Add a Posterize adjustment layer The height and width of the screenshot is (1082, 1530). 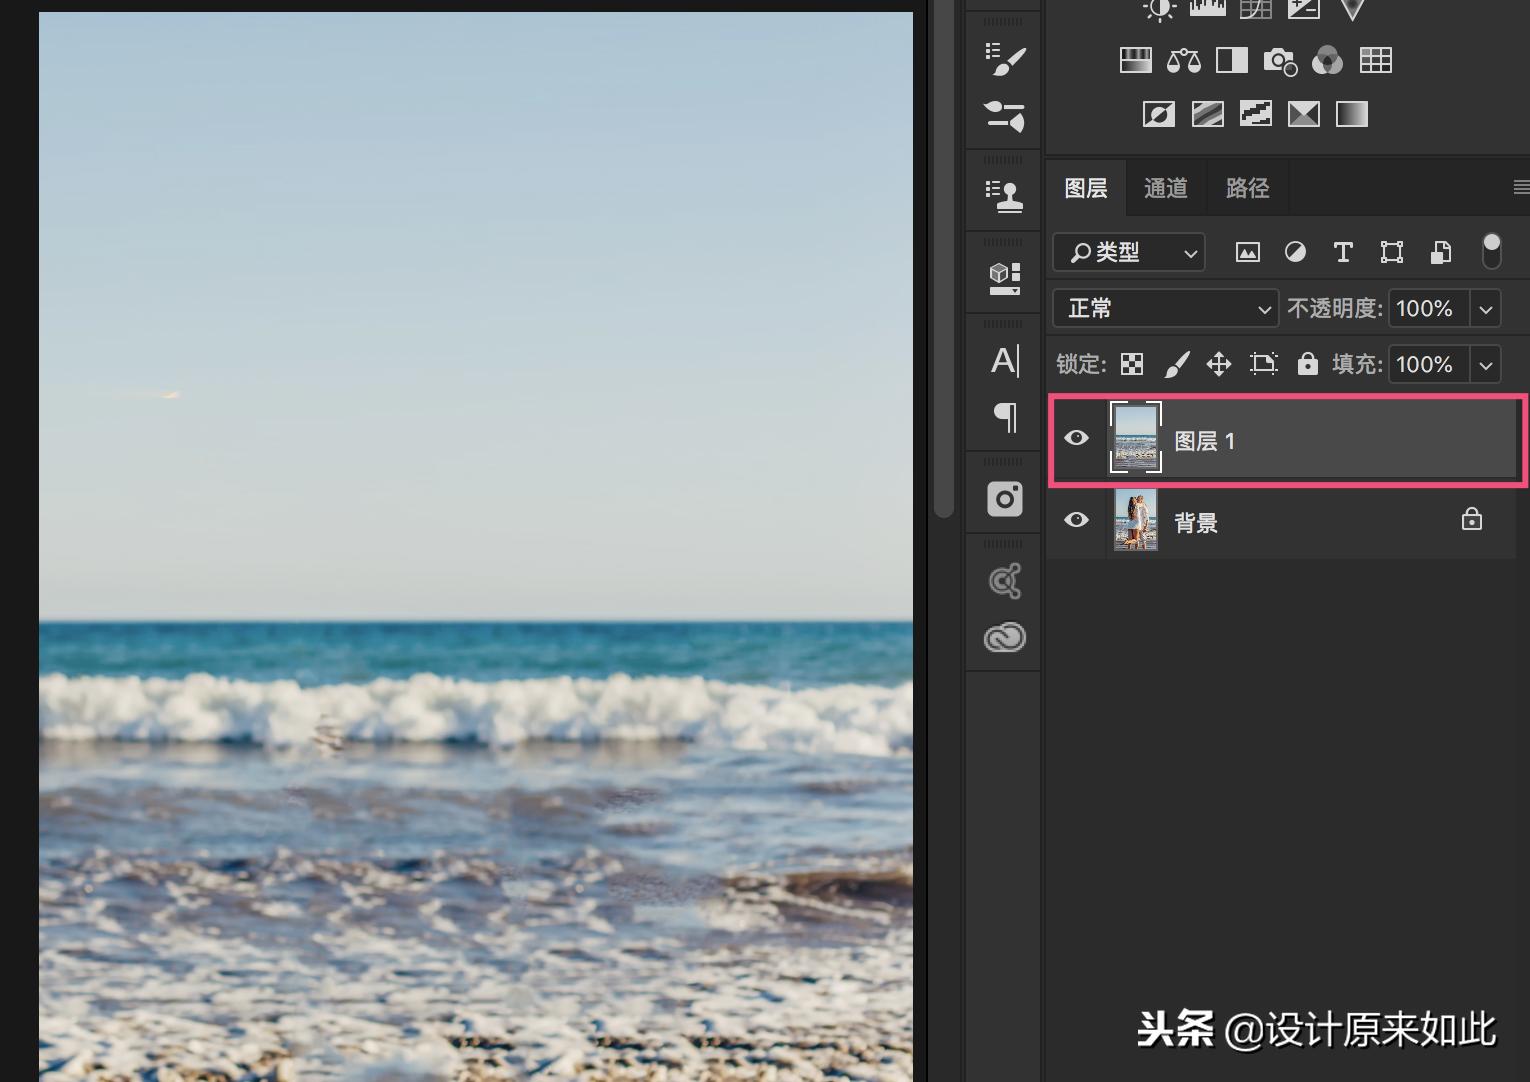coord(1208,114)
